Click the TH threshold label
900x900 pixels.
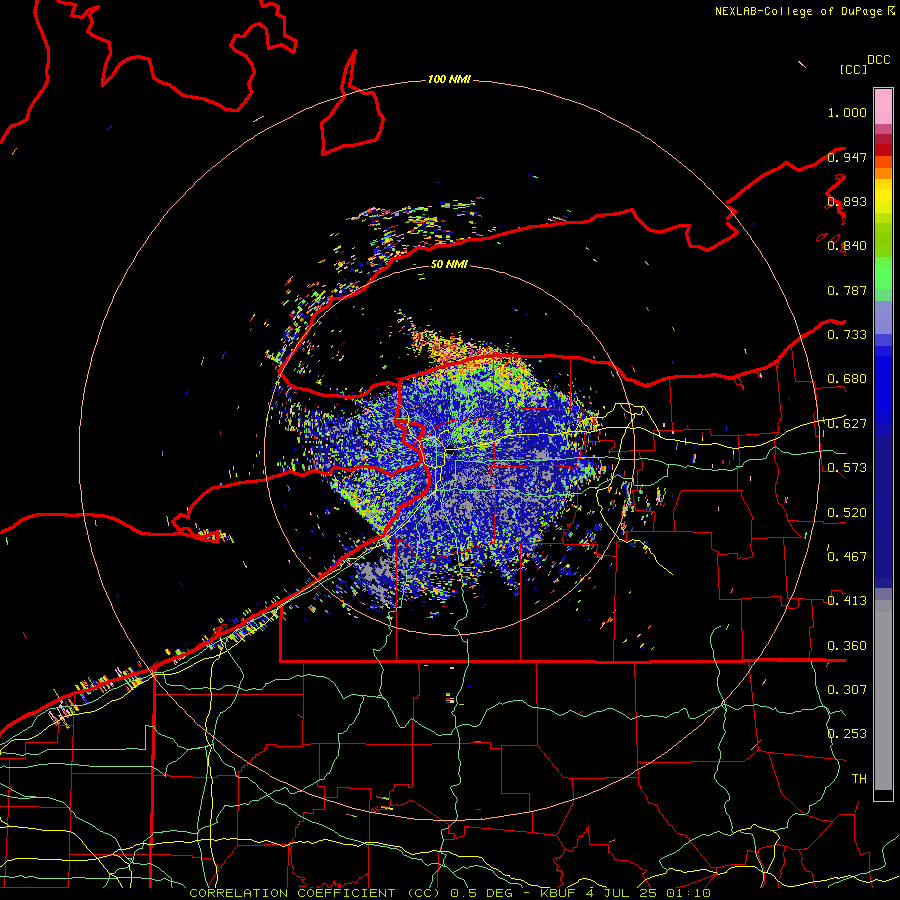click(859, 779)
